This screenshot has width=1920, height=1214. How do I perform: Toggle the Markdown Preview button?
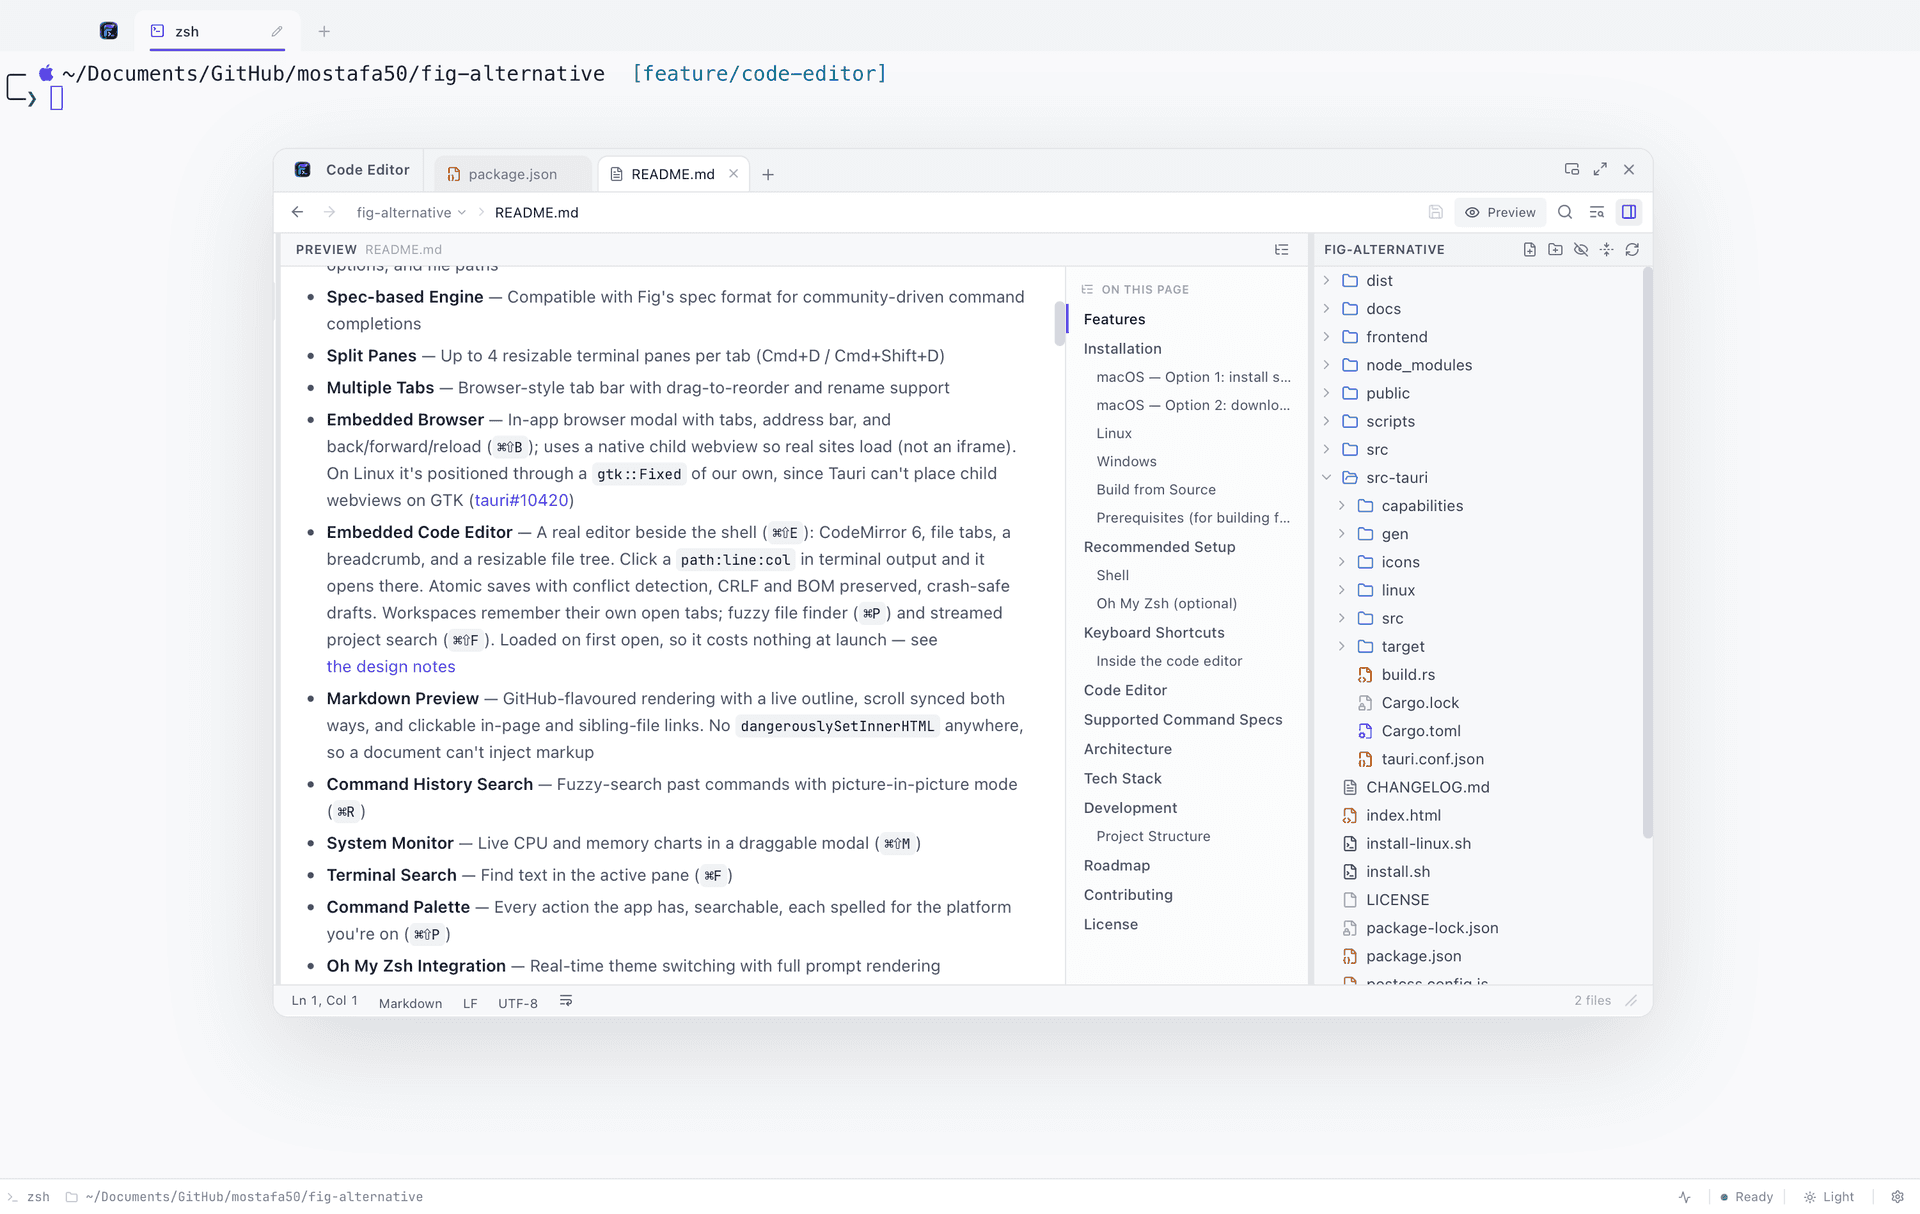click(x=1500, y=212)
